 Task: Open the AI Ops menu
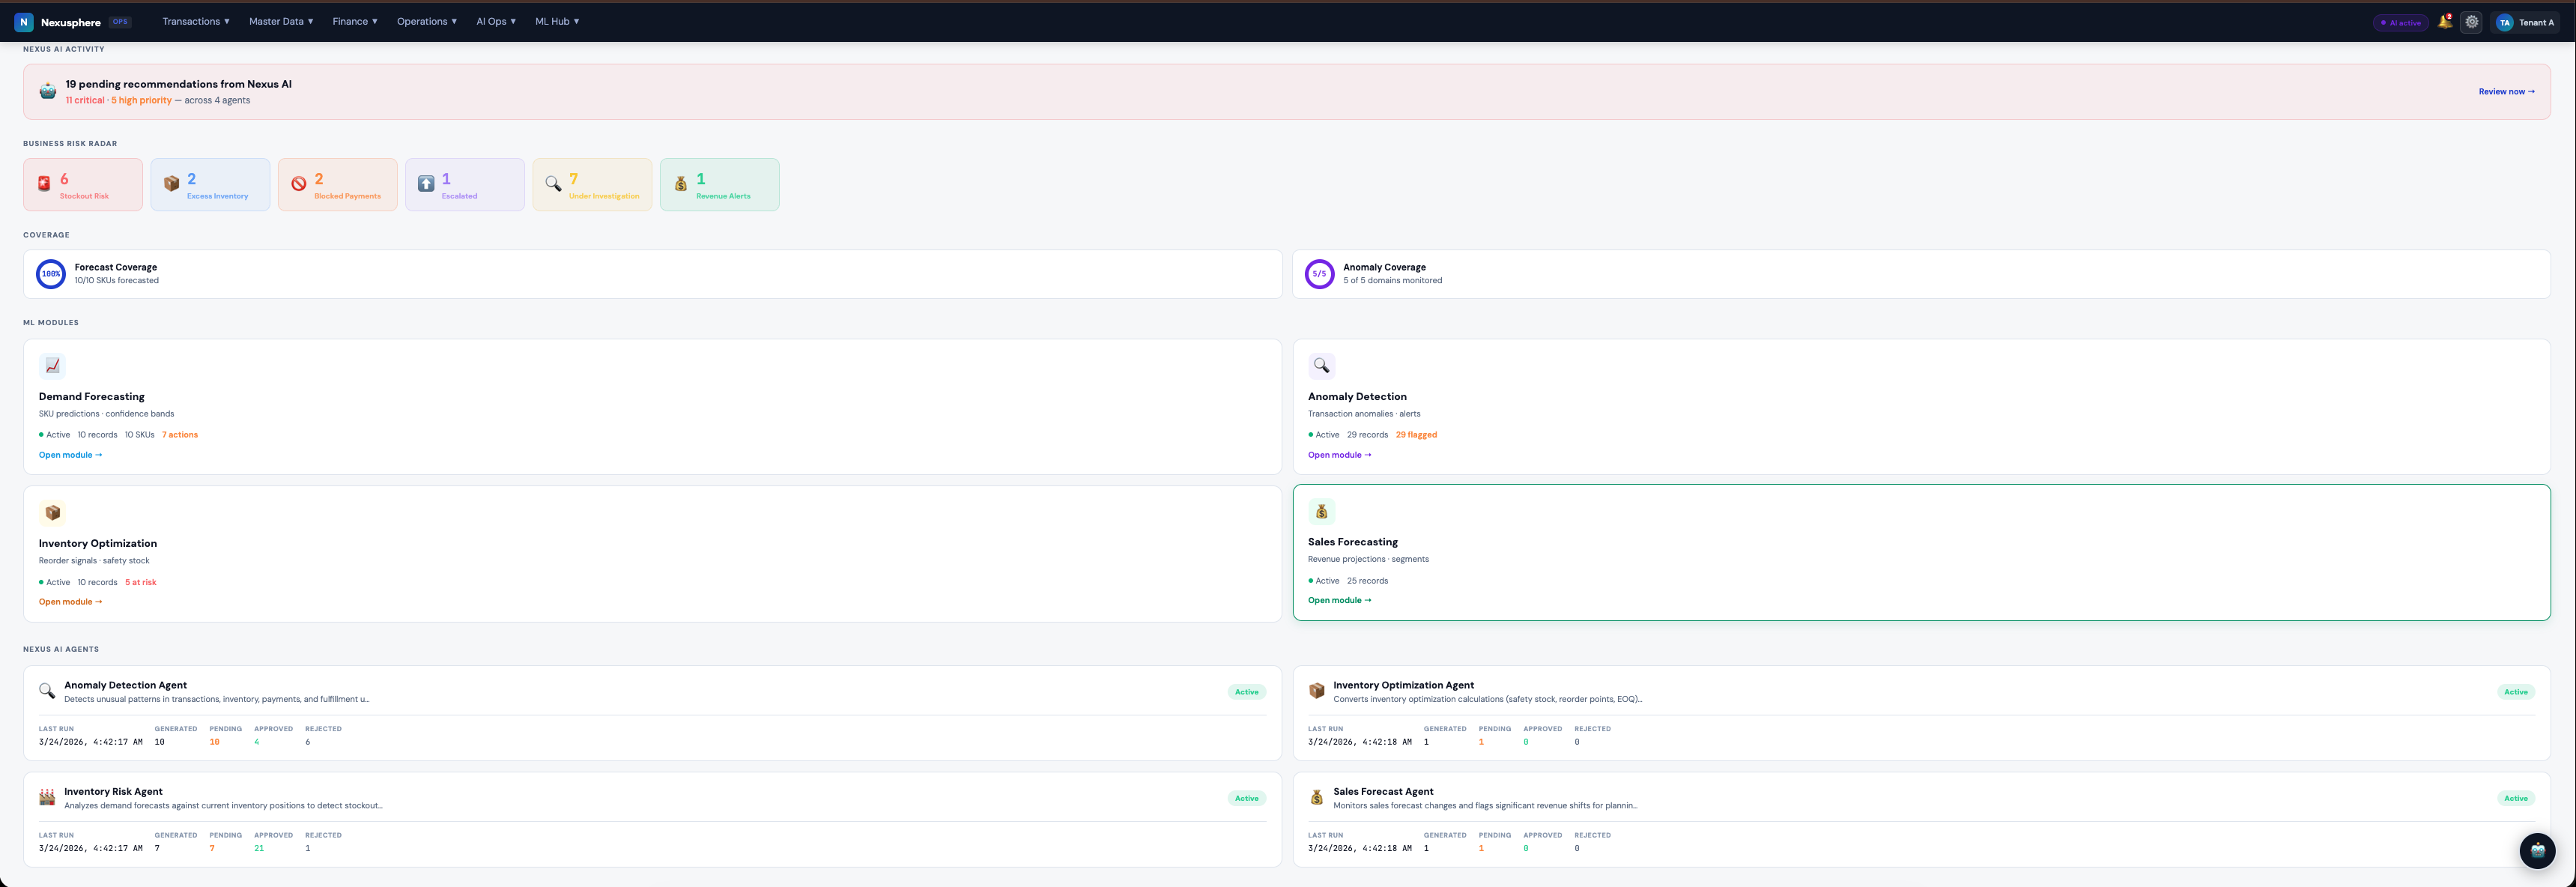click(496, 21)
